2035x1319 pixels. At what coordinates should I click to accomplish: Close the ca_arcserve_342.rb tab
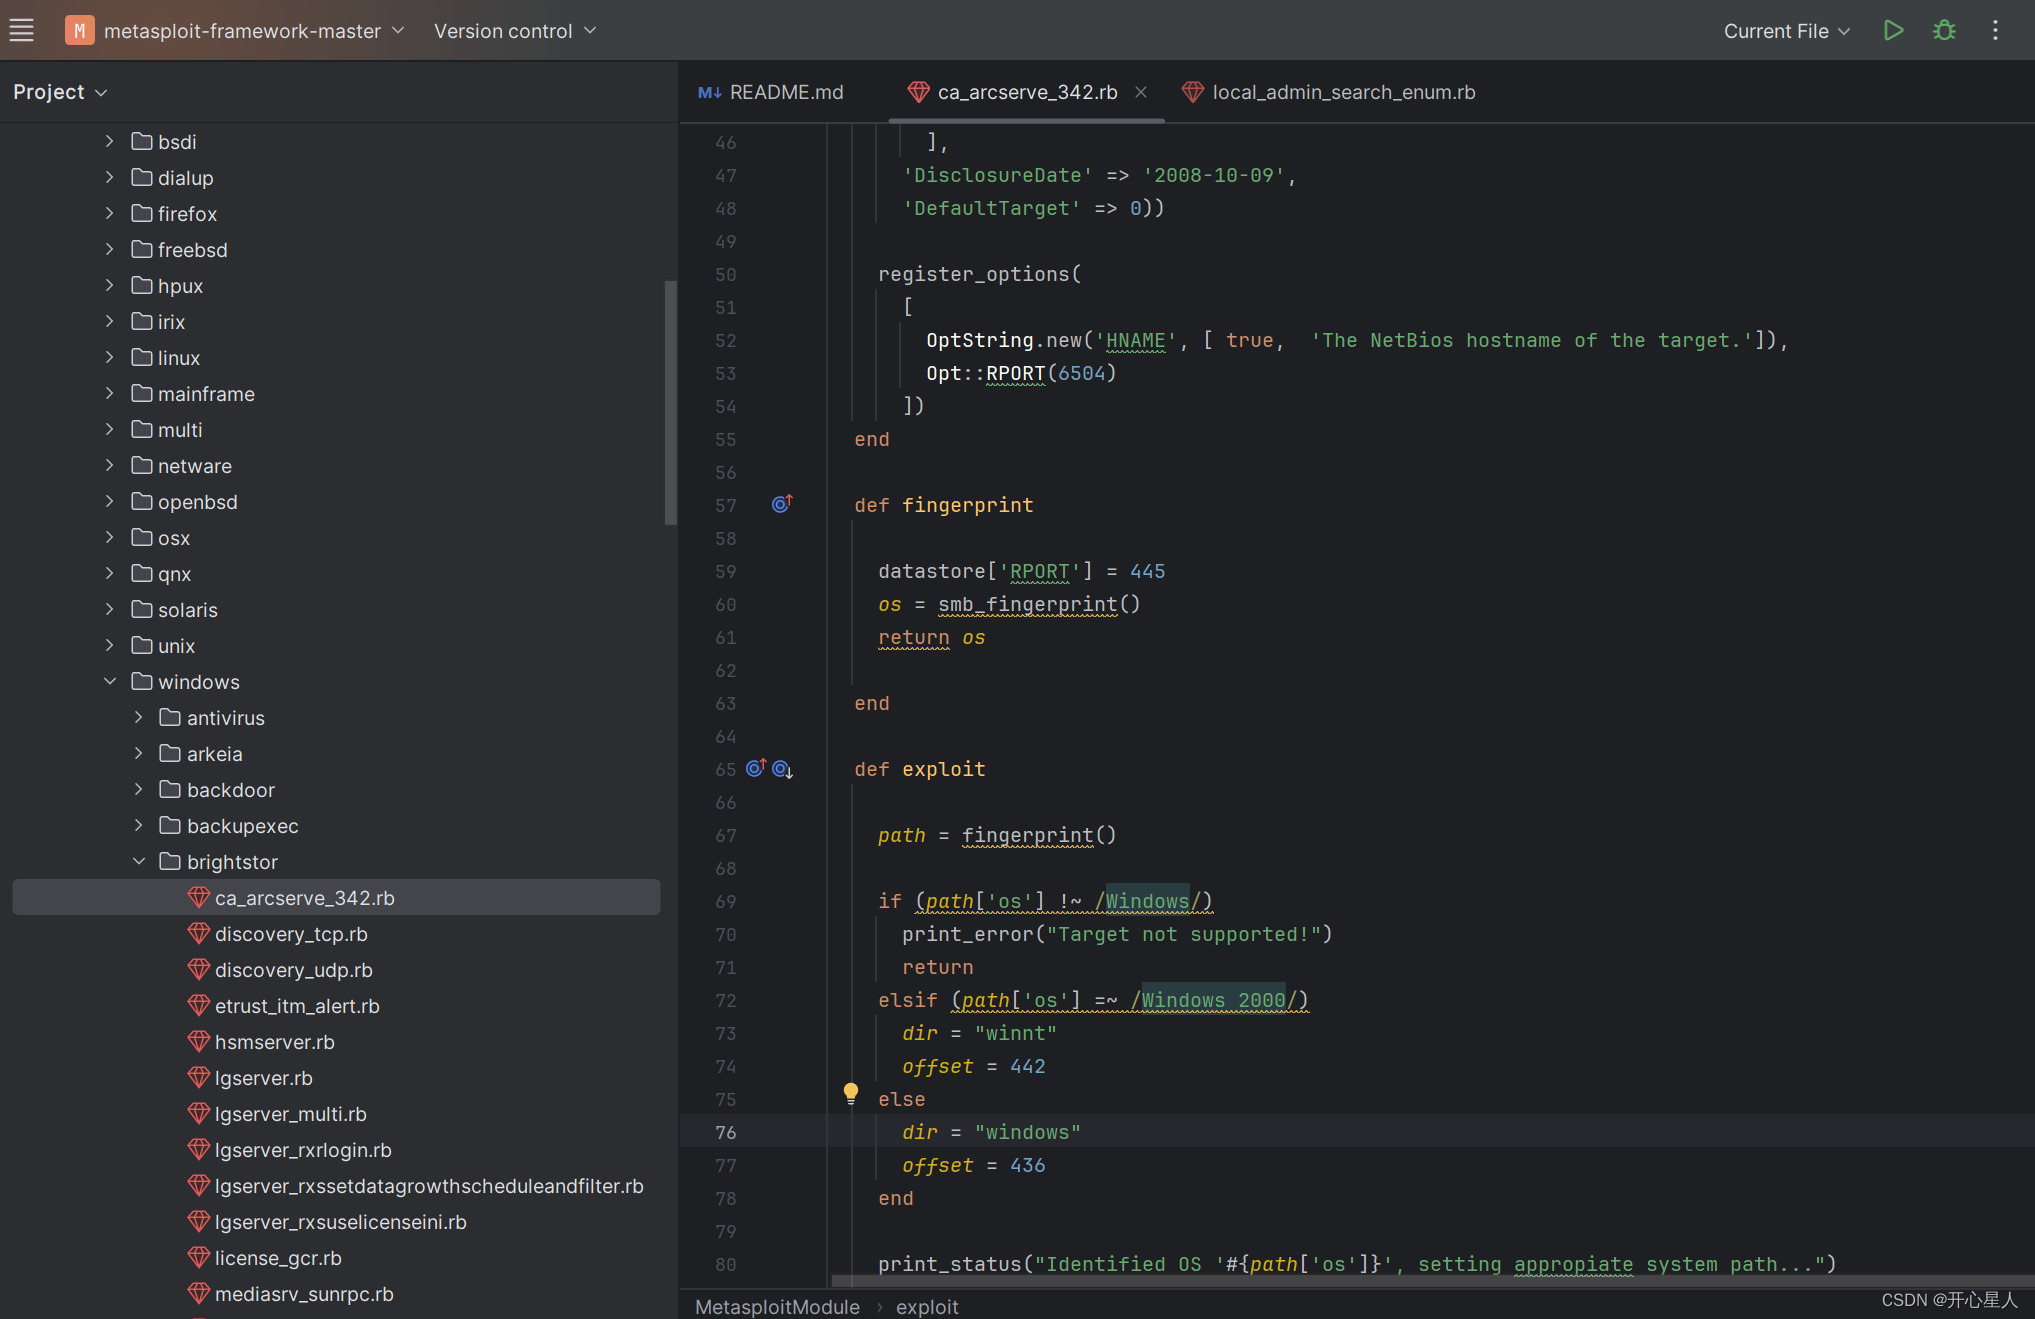1141,92
